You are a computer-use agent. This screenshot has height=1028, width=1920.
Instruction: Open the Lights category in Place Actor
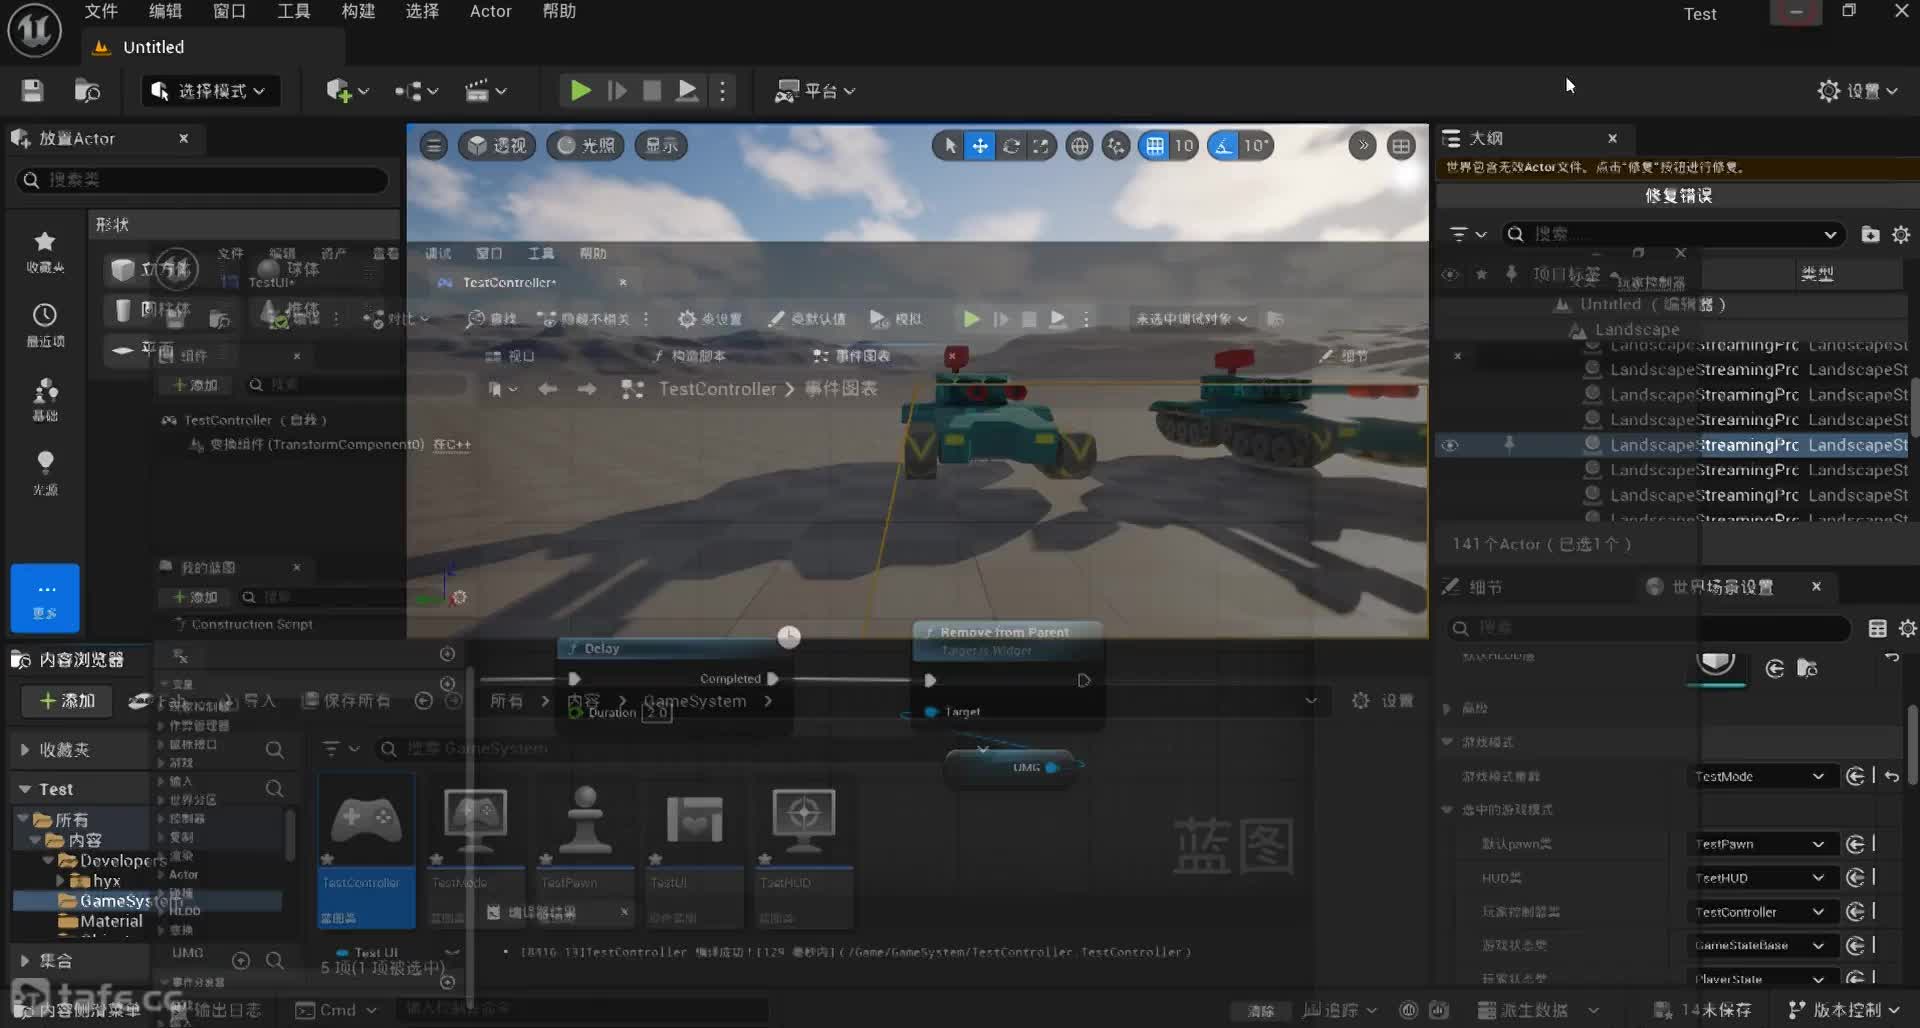point(45,471)
